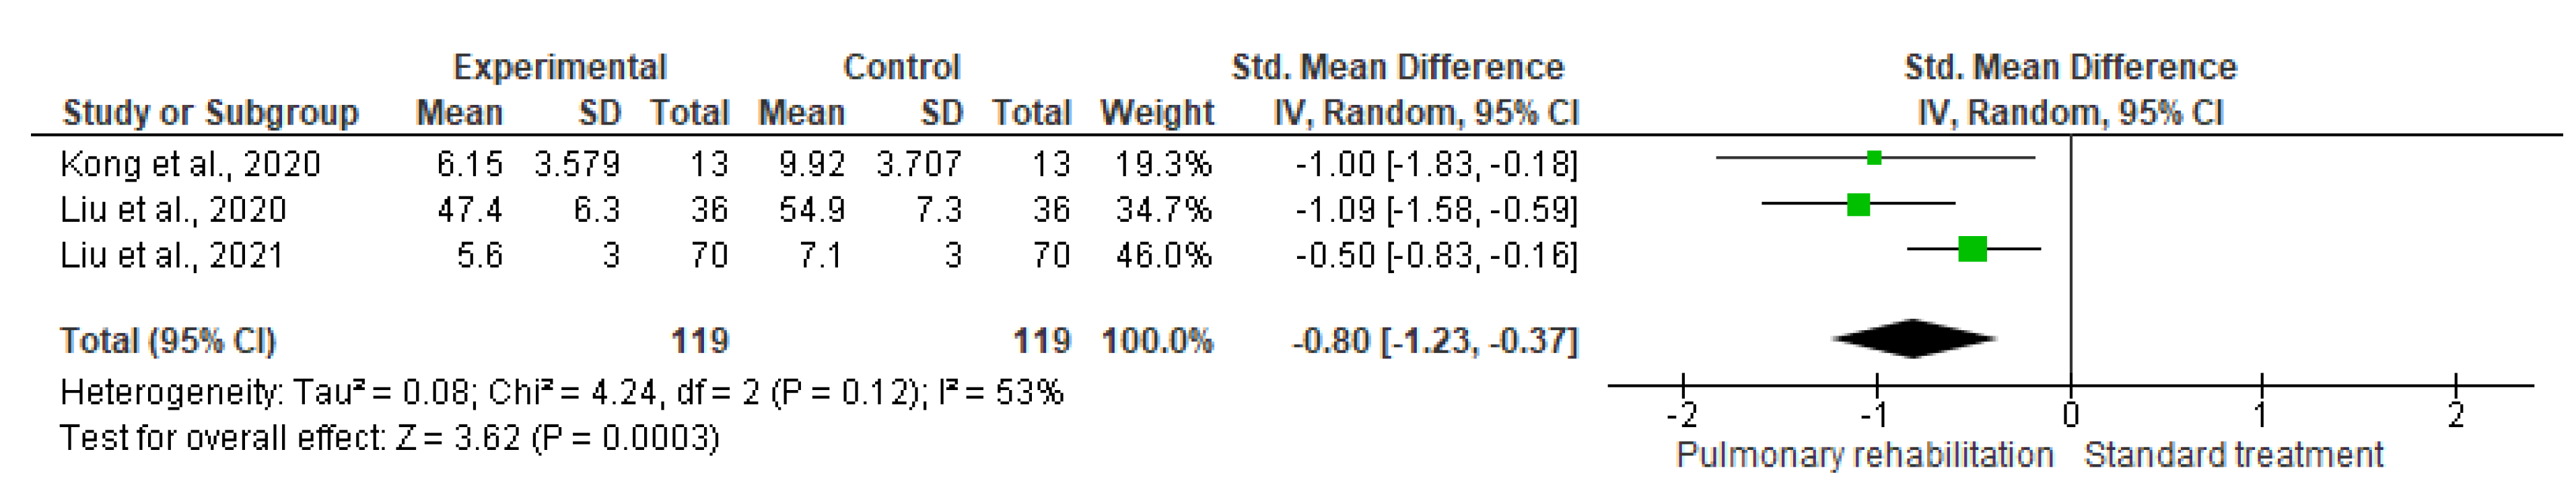Select the 'Liu et al., 2021' study label
This screenshot has height=497, width=2576.
point(172,256)
